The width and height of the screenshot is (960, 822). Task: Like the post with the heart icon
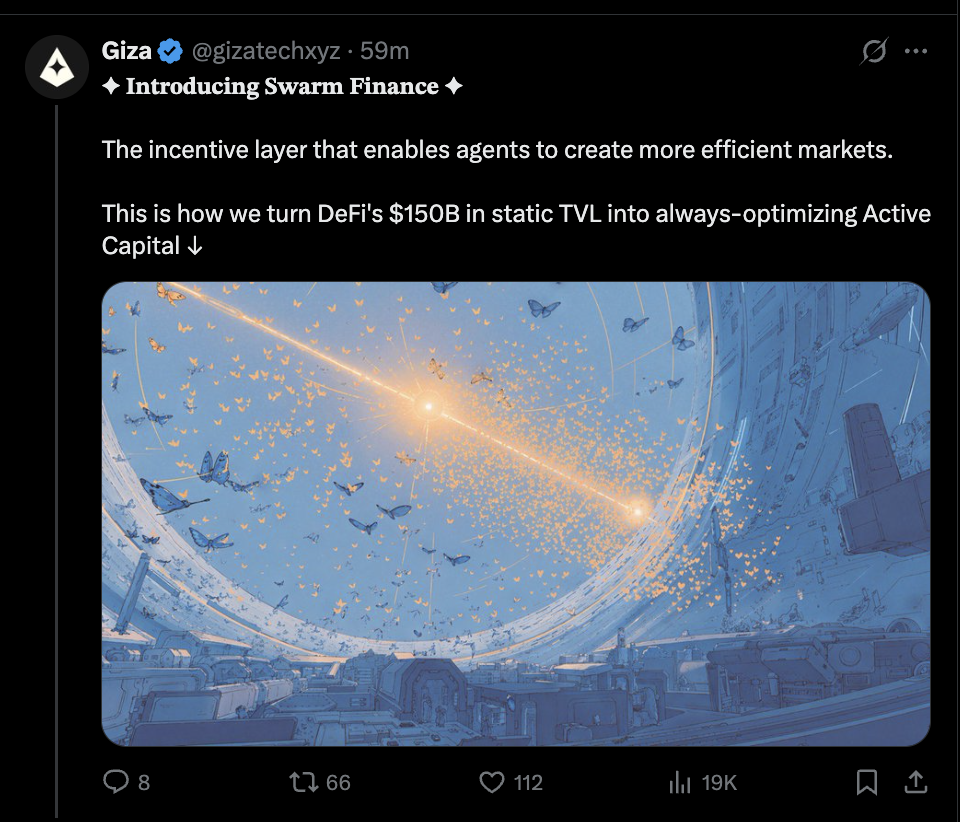pyautogui.click(x=492, y=782)
